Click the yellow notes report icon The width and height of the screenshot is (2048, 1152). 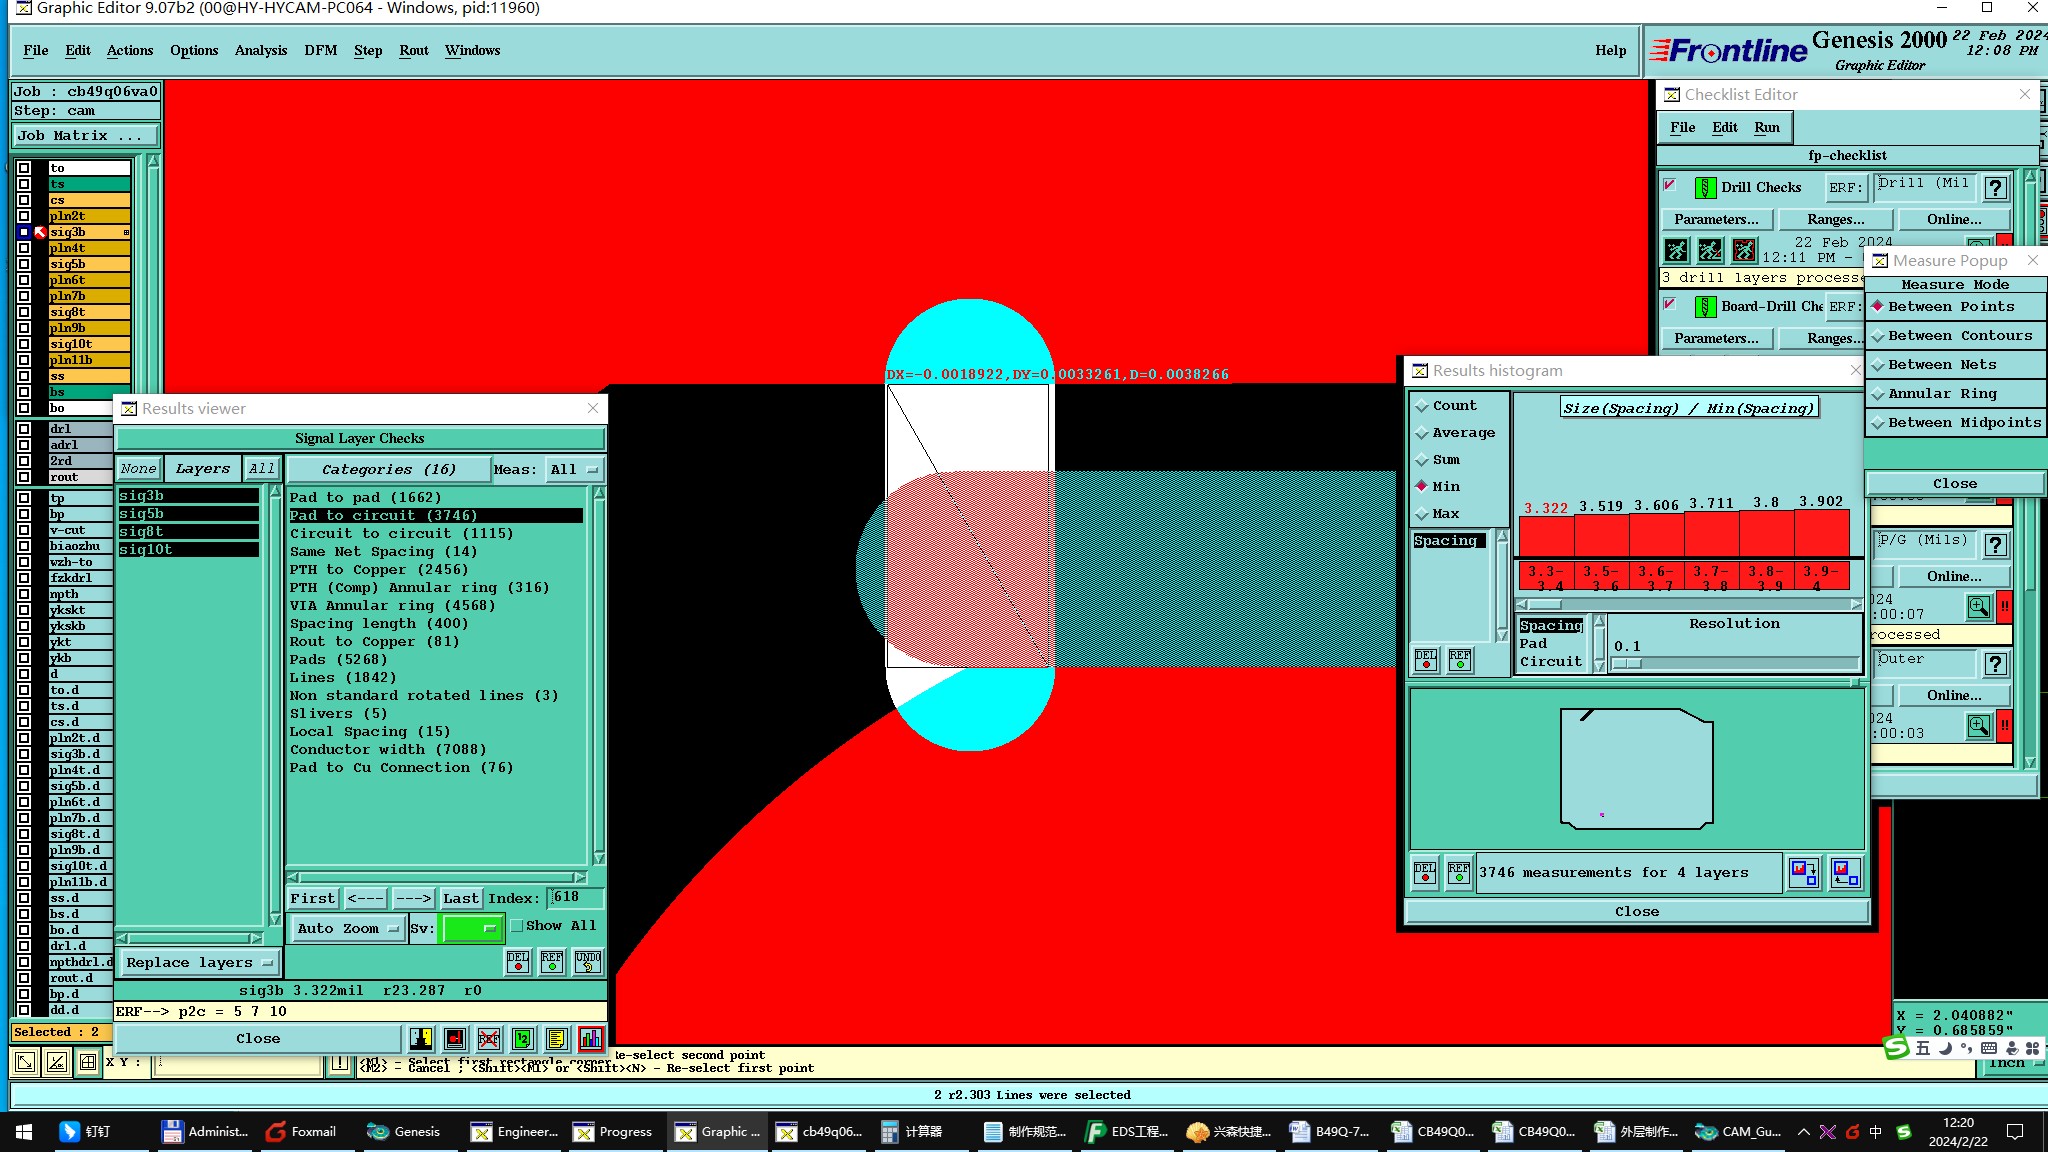coord(557,1039)
